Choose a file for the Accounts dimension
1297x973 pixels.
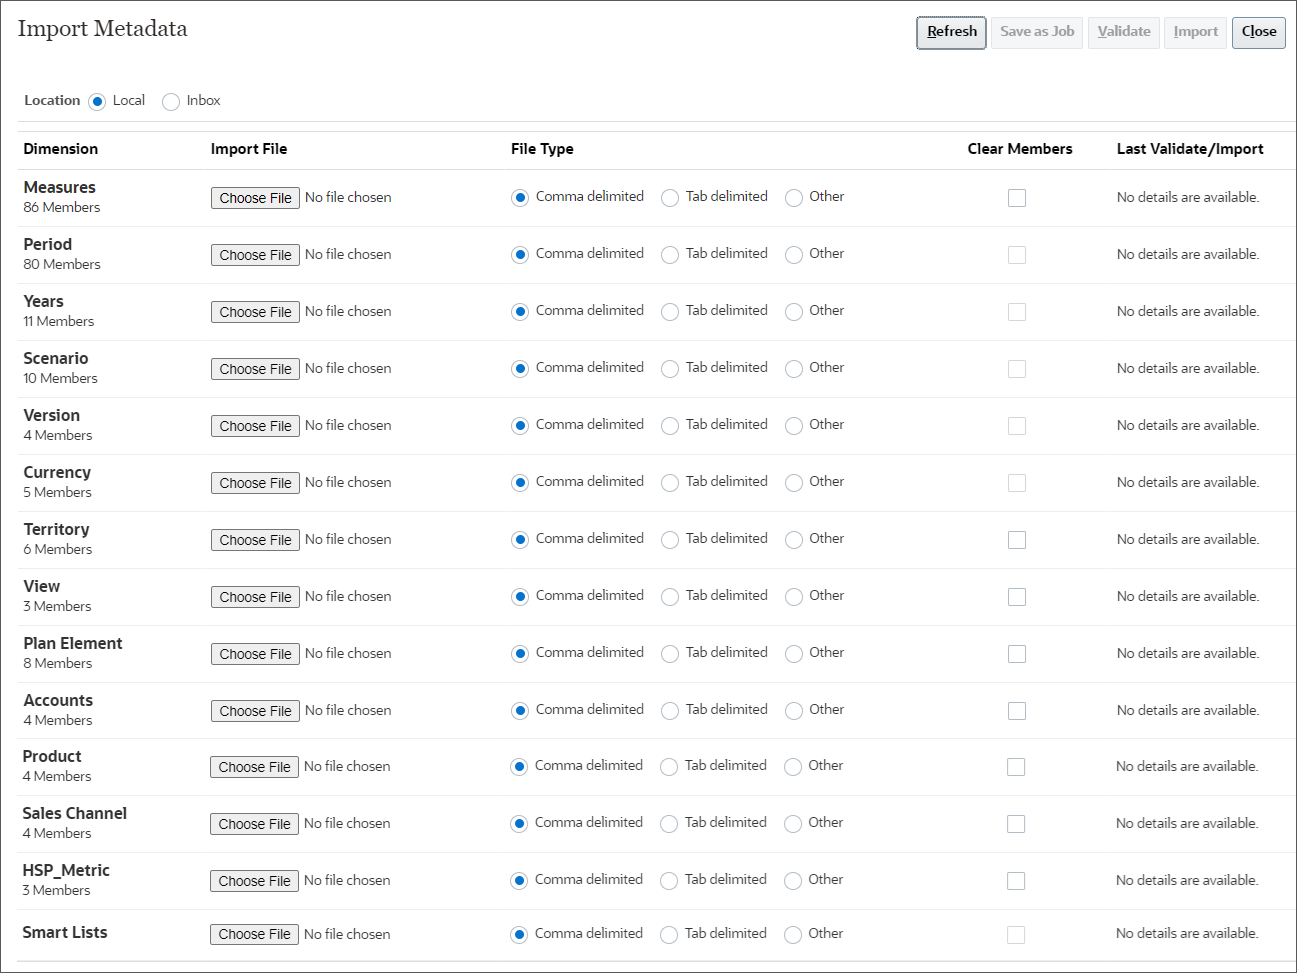click(255, 710)
